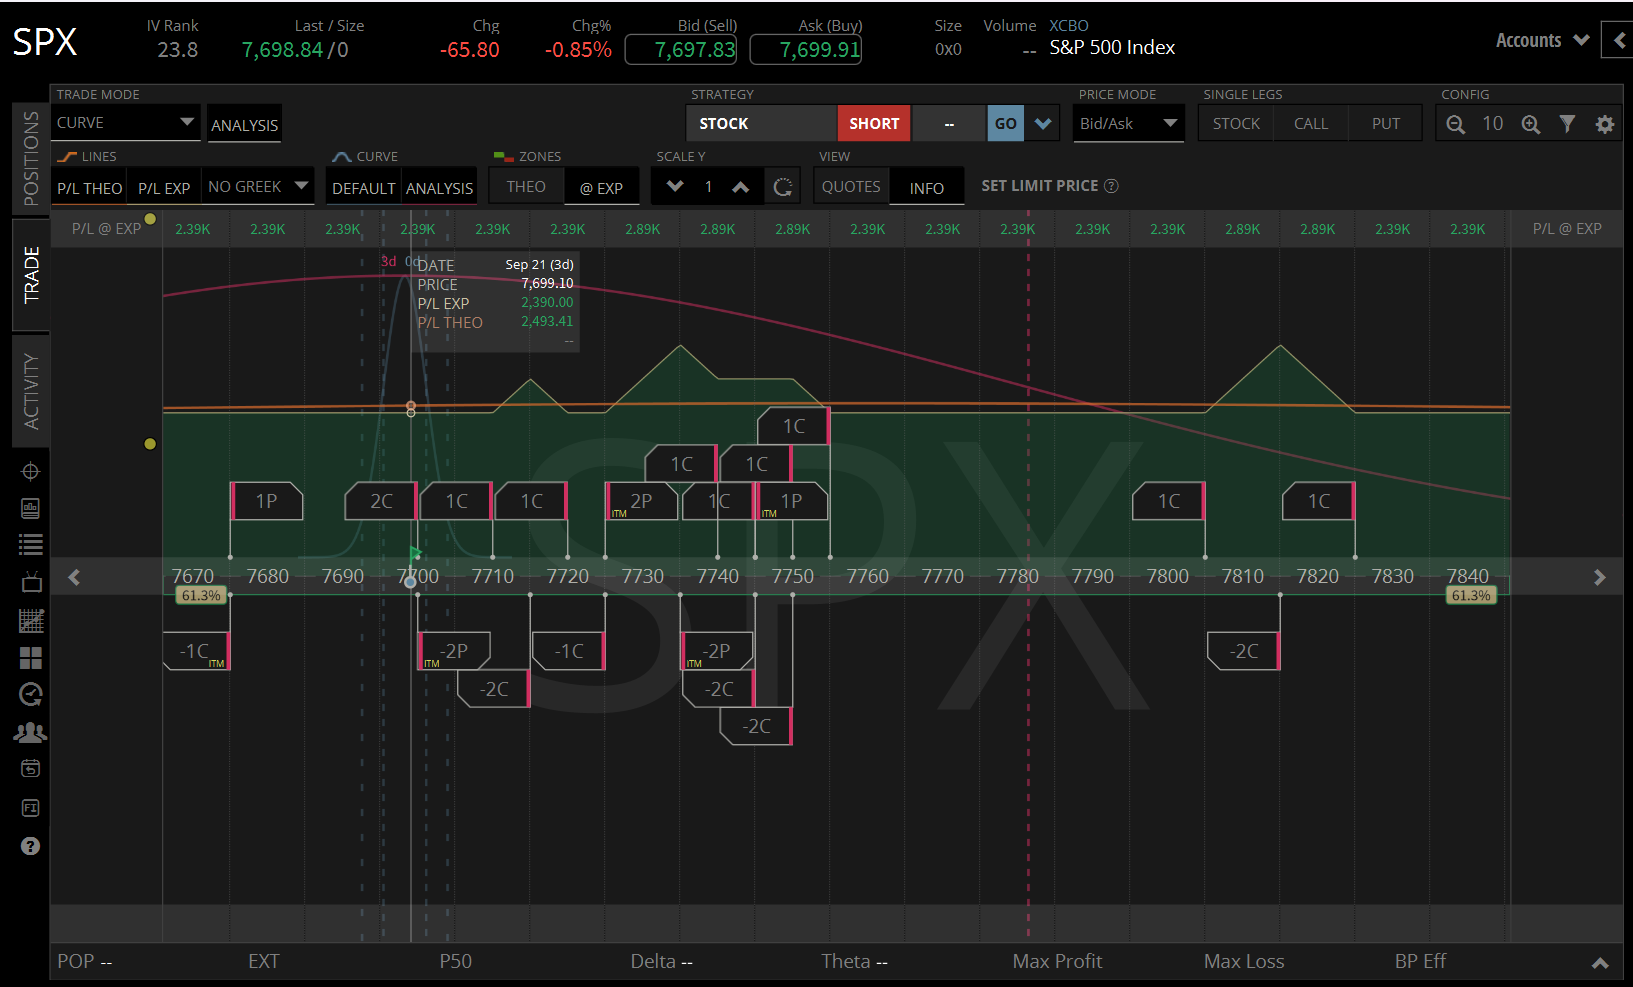Image resolution: width=1633 pixels, height=987 pixels.
Task: Select the long 2P ITM leg near 7730
Action: [642, 501]
